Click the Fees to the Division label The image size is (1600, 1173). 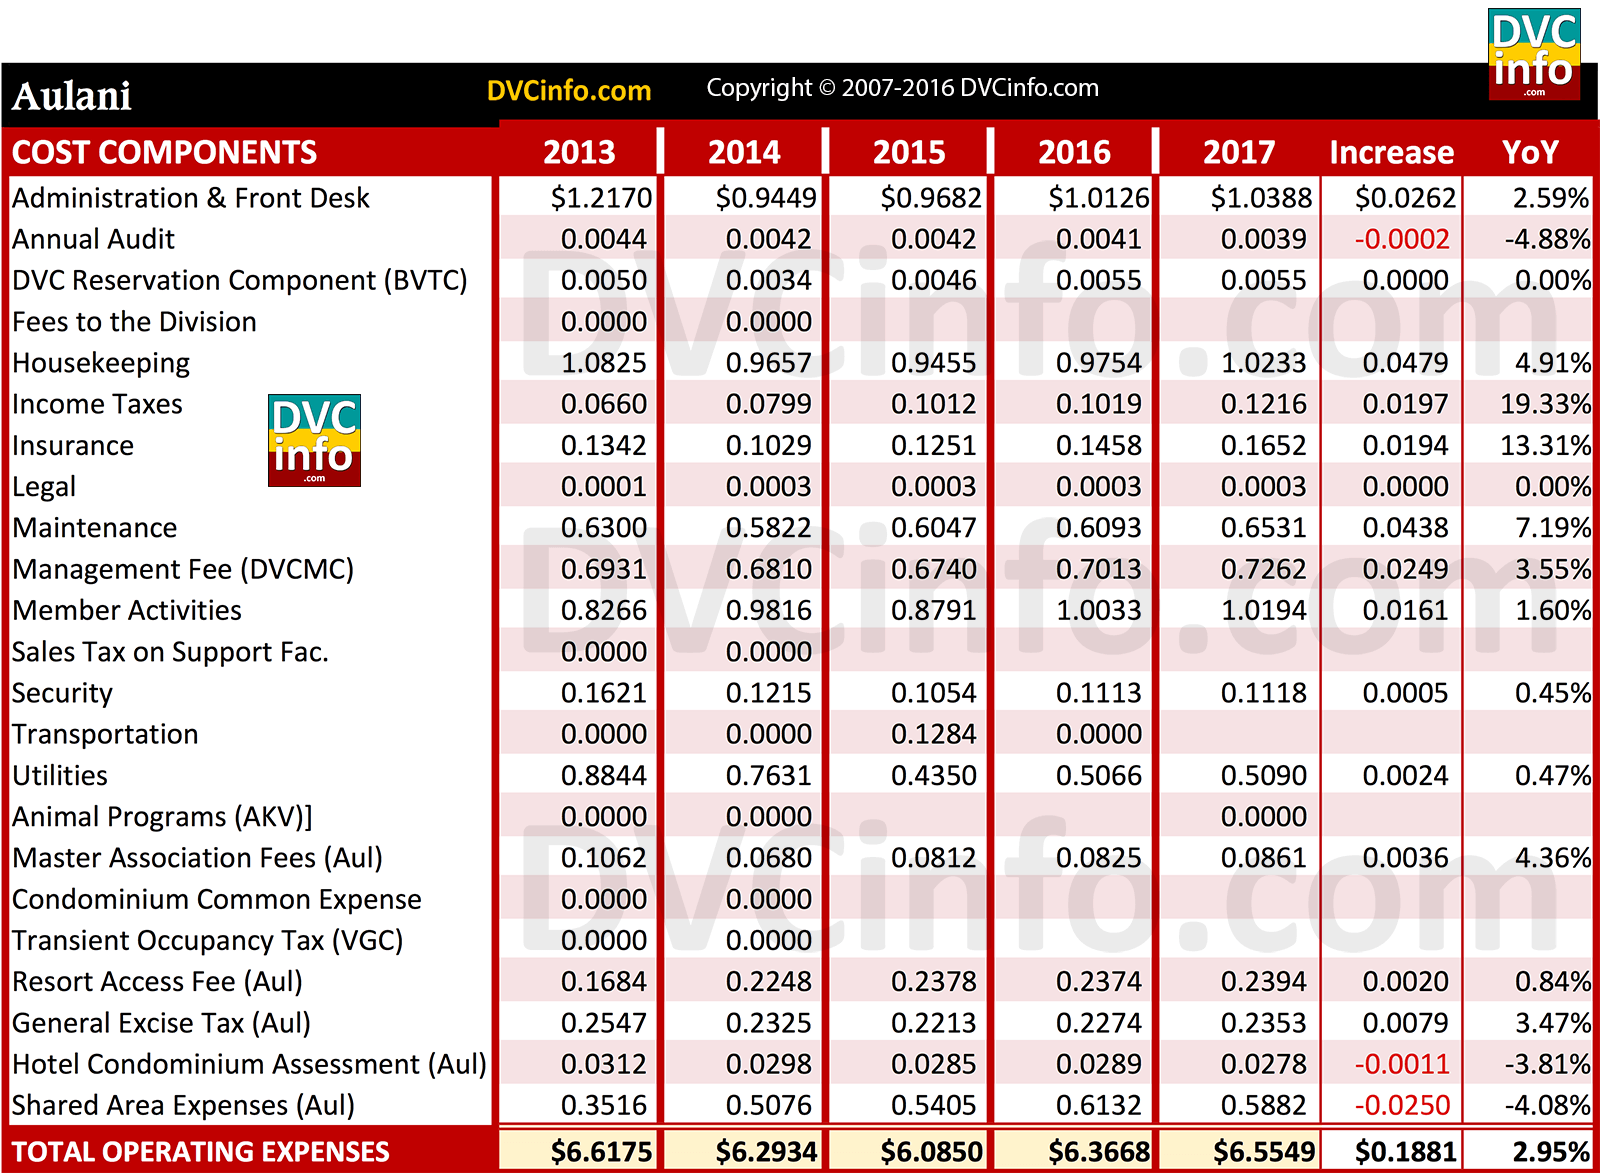pyautogui.click(x=134, y=322)
